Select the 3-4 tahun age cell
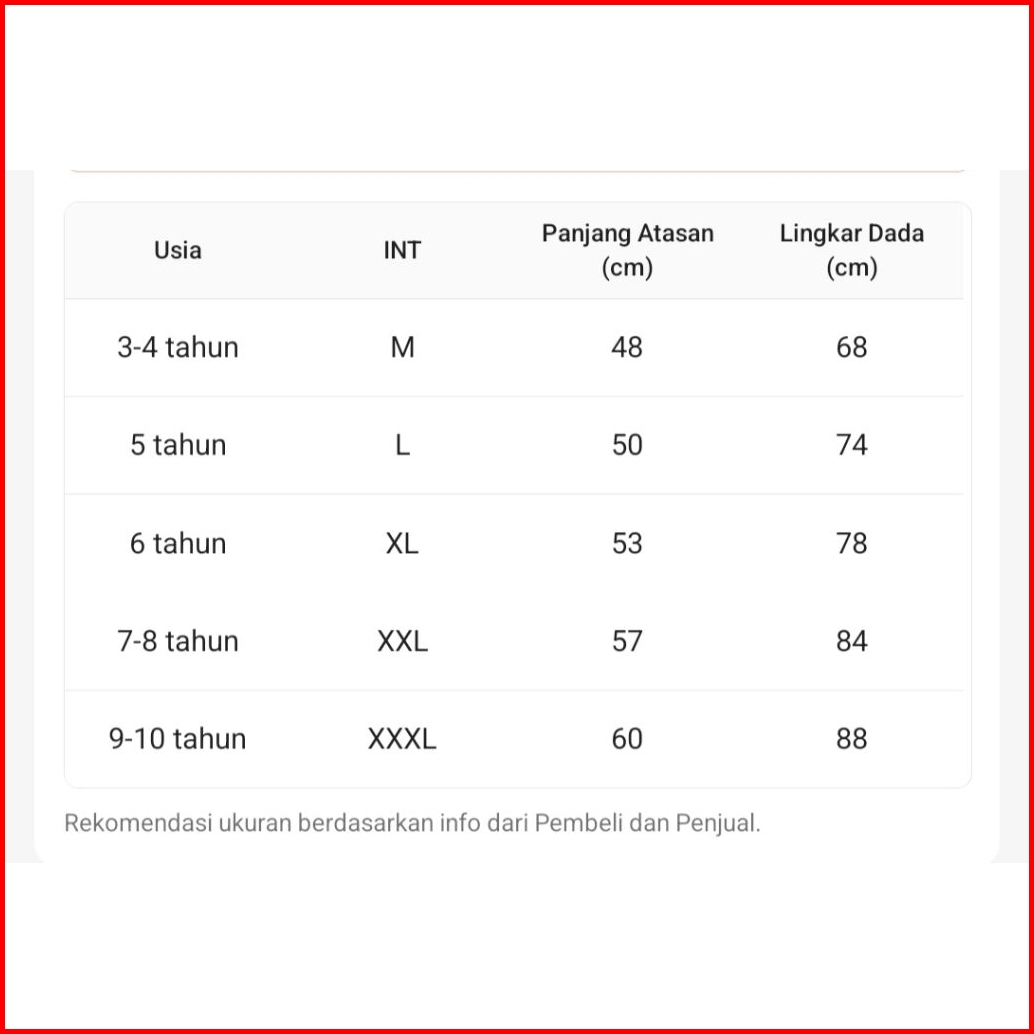 (x=178, y=347)
